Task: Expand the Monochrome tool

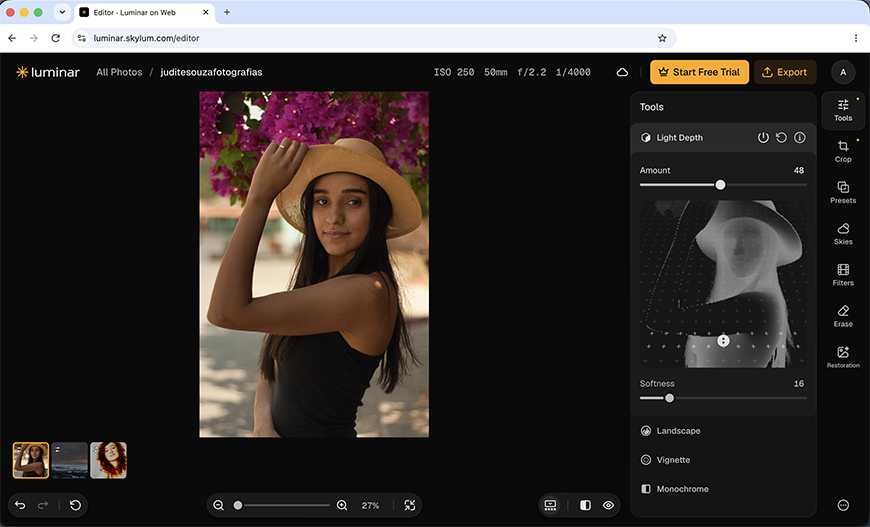Action: tap(723, 489)
